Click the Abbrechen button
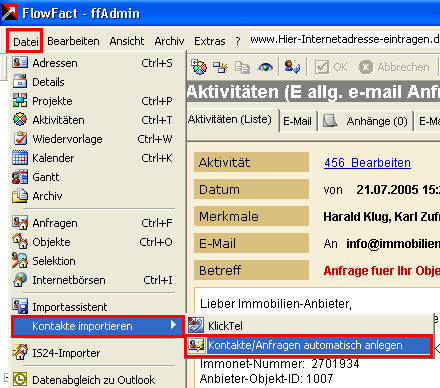 click(394, 67)
